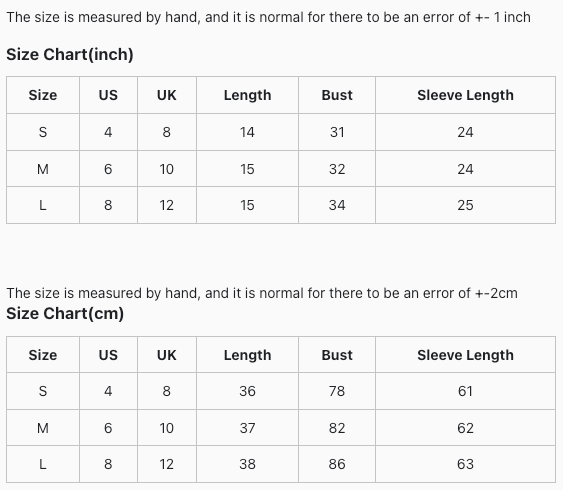The image size is (563, 490).
Task: Click sleeve length value 63 in cm table
Action: [465, 464]
